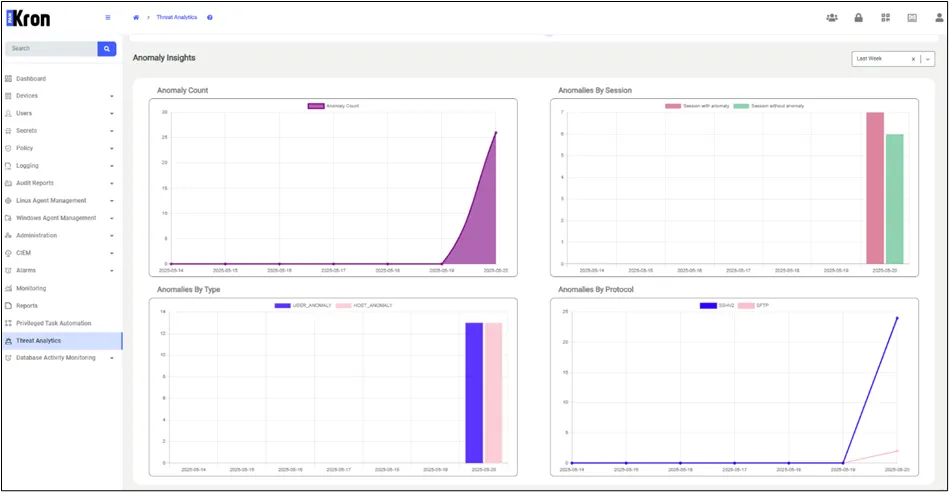949x492 pixels.
Task: Click the Linux Agent Management icon
Action: click(x=8, y=201)
